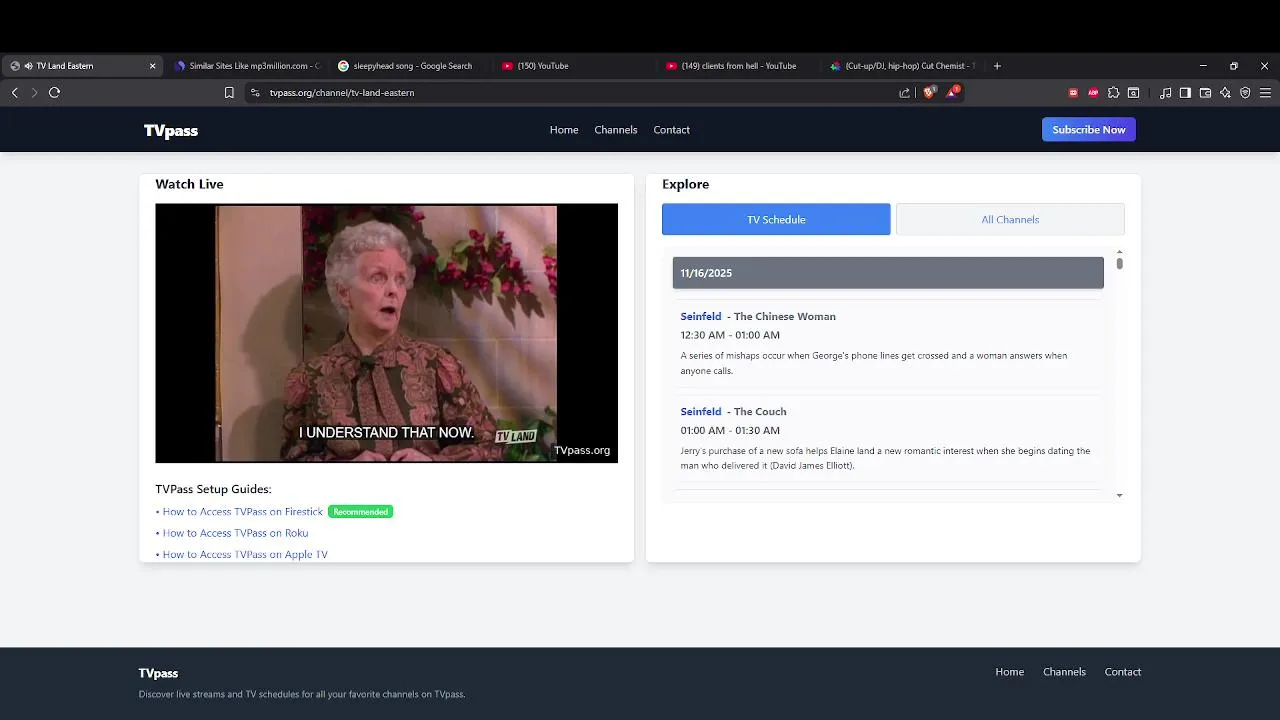This screenshot has width=1280, height=720.
Task: Click the Subscribe Now button
Action: (x=1089, y=130)
